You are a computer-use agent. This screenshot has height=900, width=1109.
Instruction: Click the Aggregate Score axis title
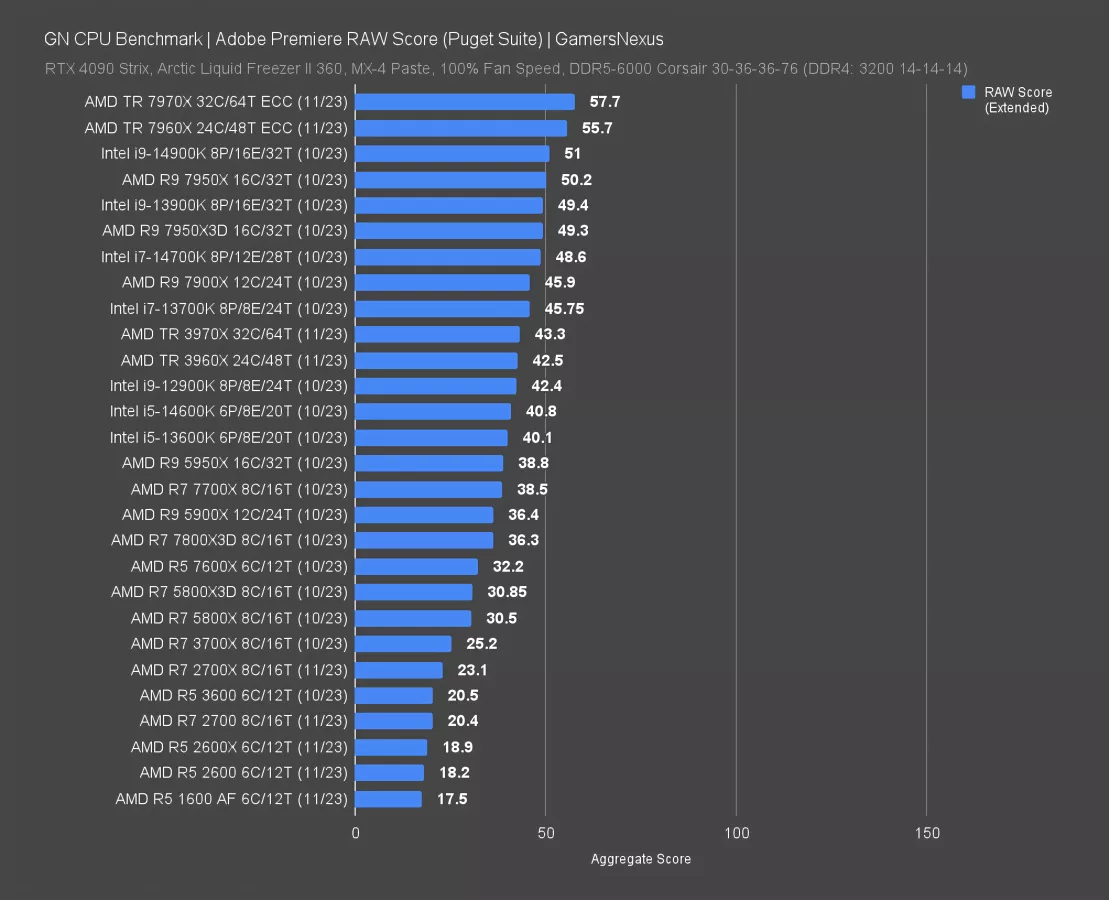click(640, 859)
